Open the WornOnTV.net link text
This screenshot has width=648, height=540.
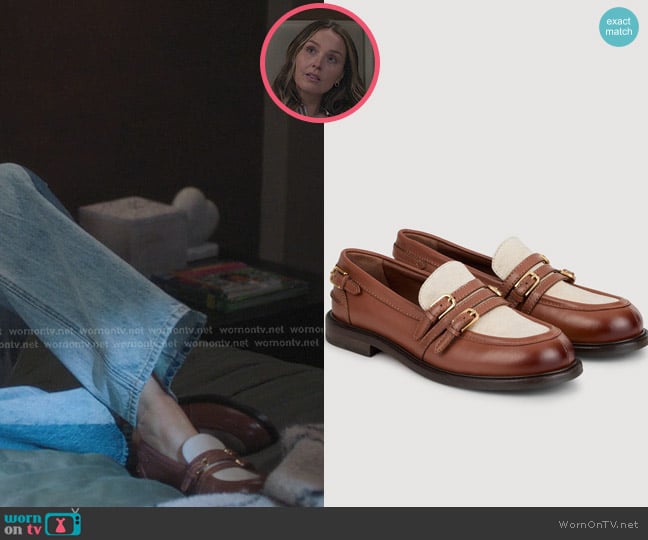[x=598, y=524]
